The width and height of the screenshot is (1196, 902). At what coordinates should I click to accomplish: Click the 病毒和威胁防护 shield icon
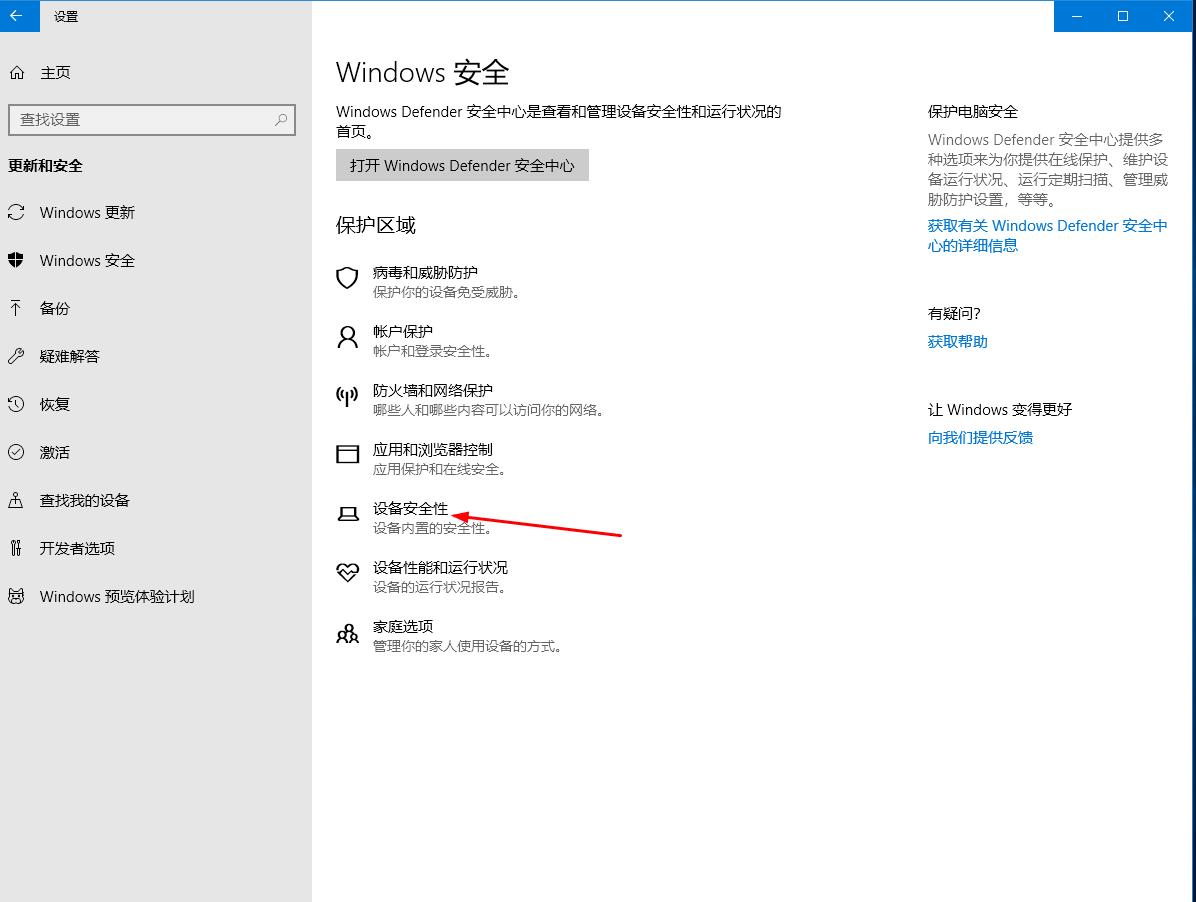click(347, 278)
